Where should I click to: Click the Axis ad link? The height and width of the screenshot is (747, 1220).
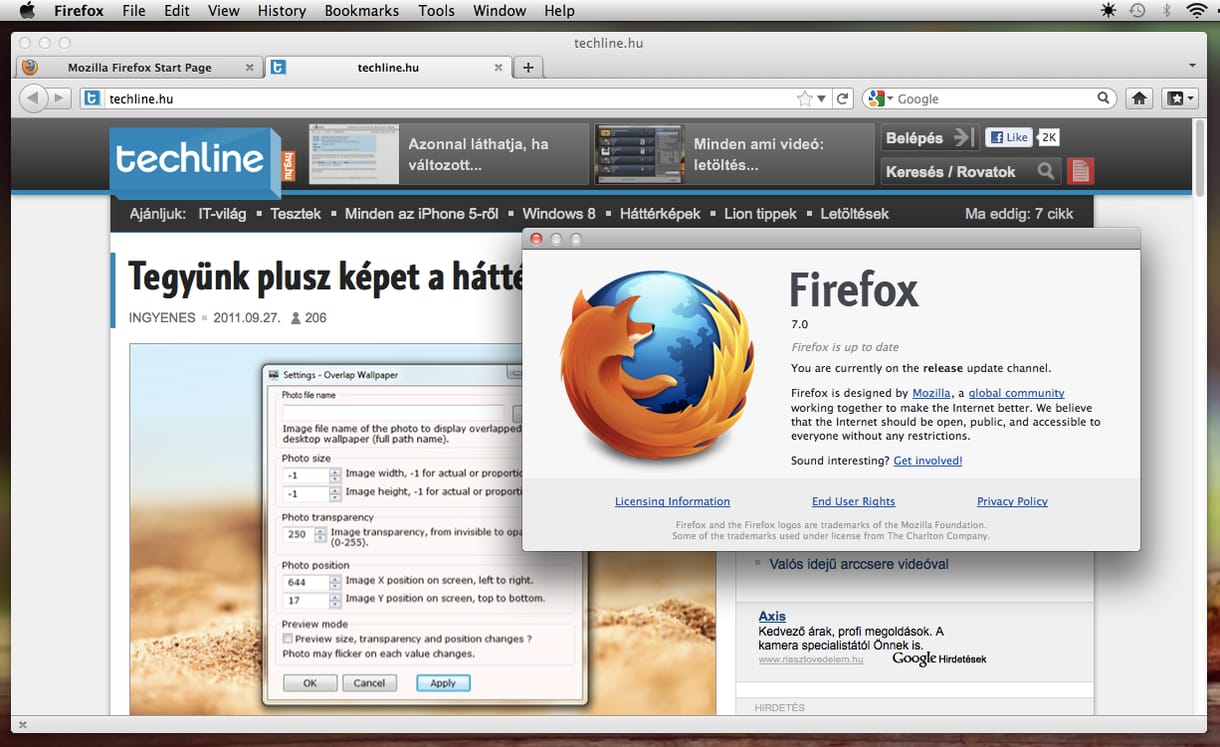pos(772,616)
